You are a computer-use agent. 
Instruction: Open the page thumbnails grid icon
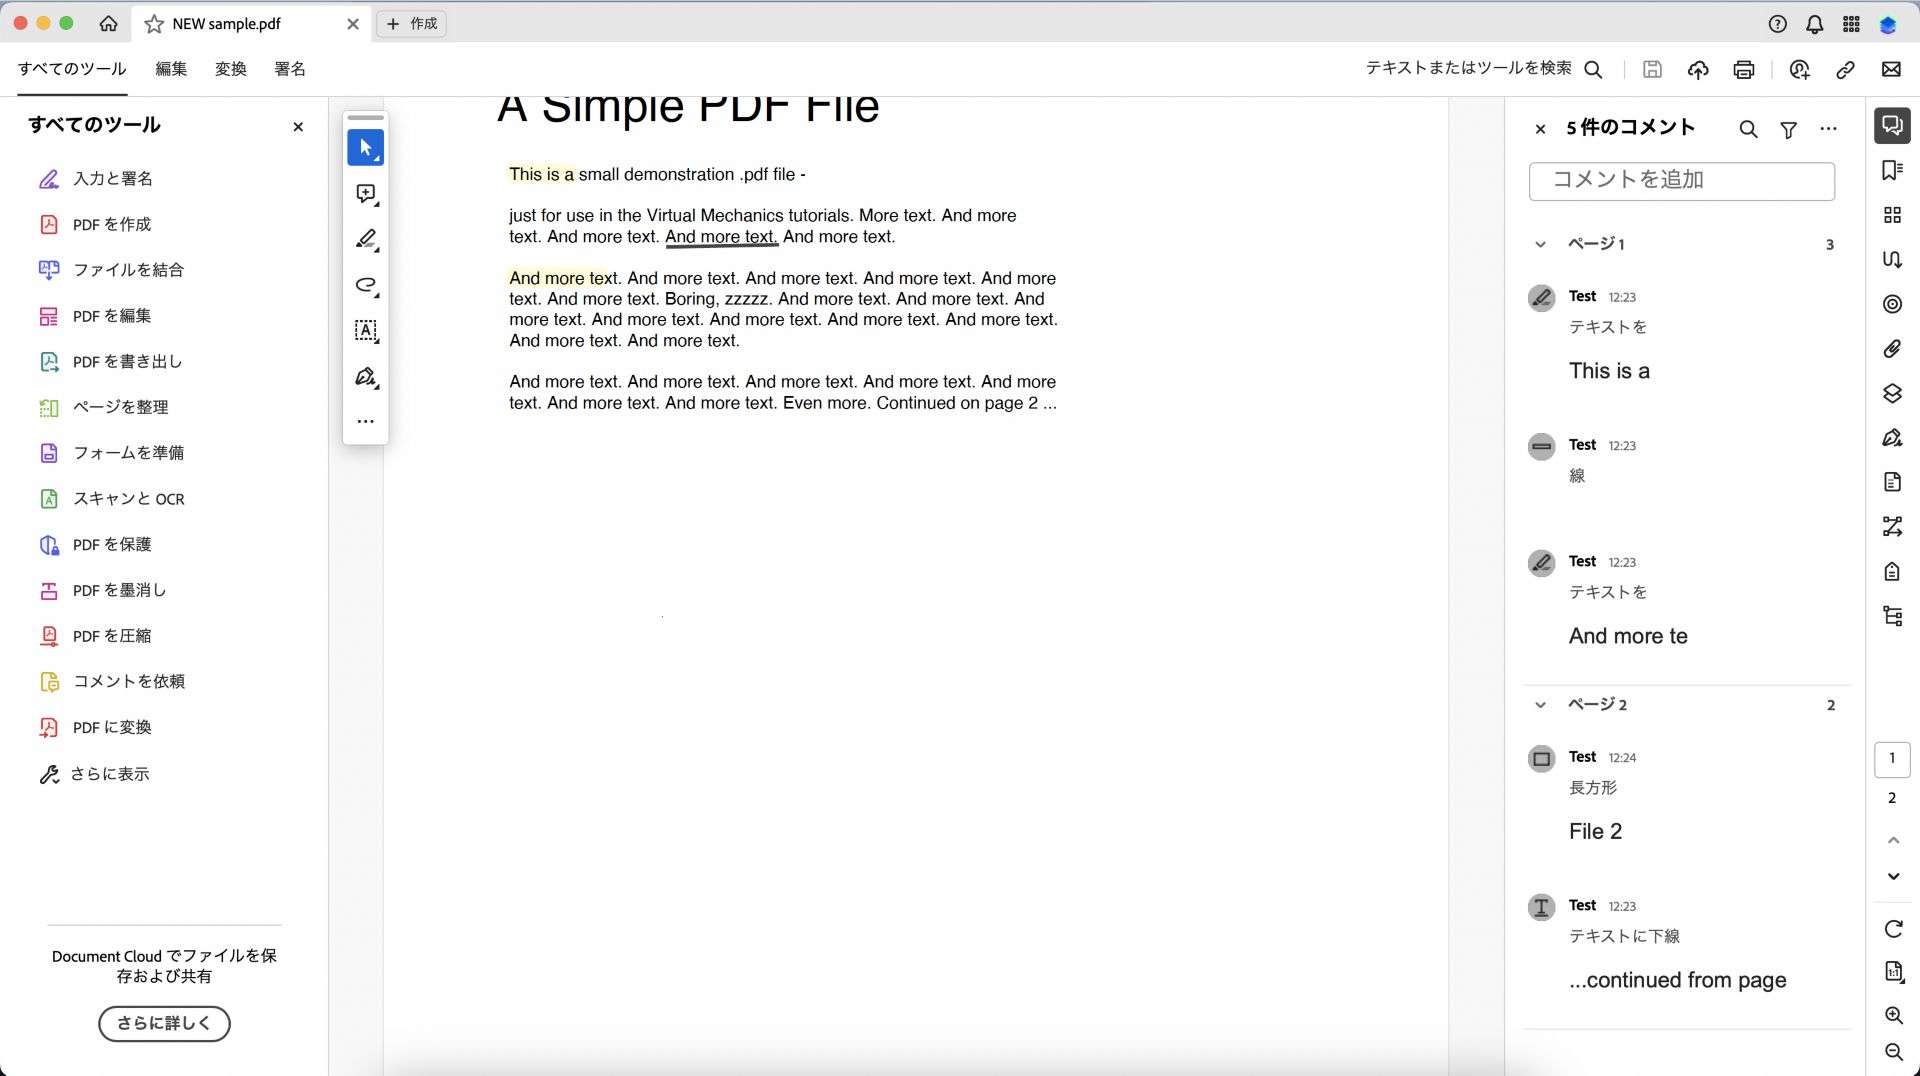(x=1892, y=215)
